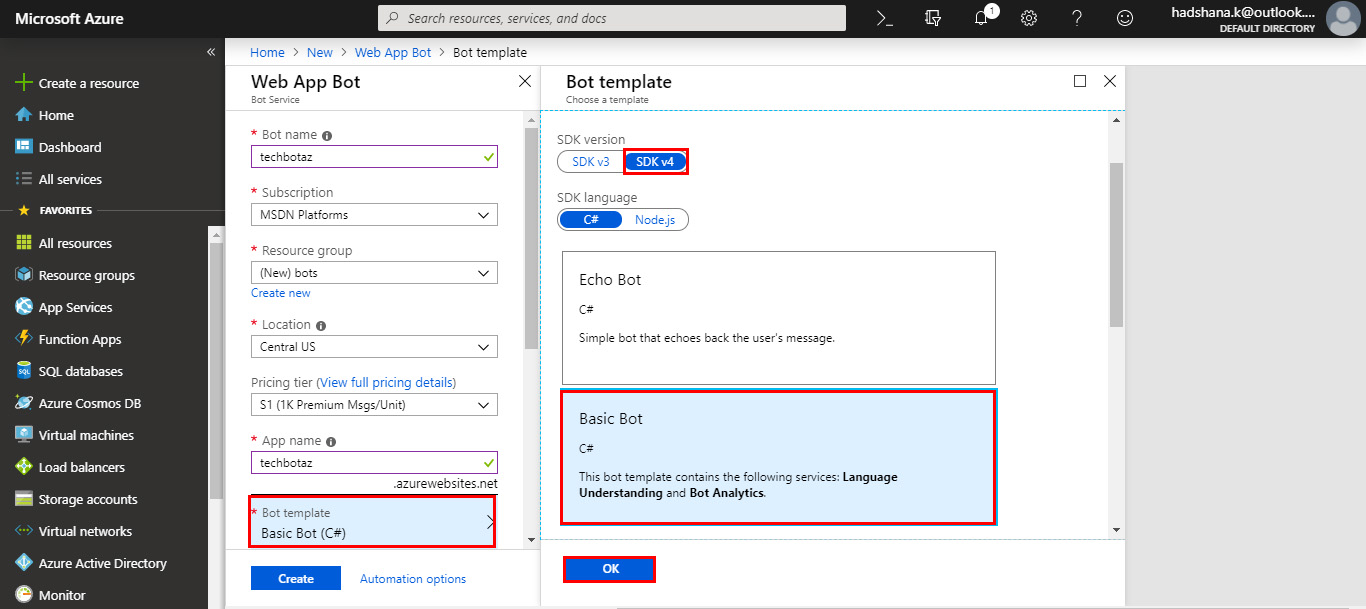Focus the search resources, services, and docs box
The height and width of the screenshot is (609, 1366).
(x=612, y=18)
